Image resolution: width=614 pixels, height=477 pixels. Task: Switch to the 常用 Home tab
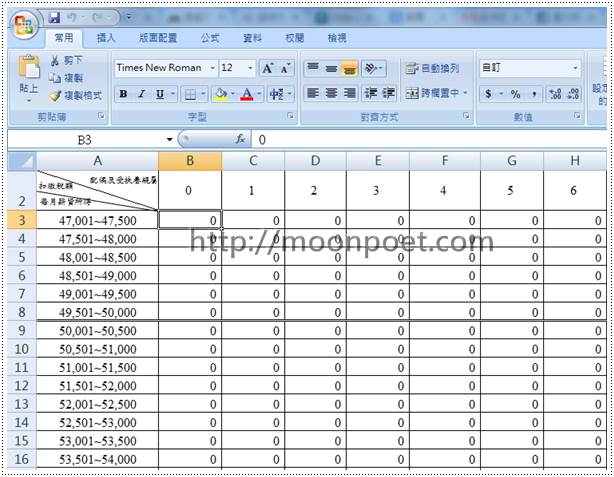click(64, 38)
